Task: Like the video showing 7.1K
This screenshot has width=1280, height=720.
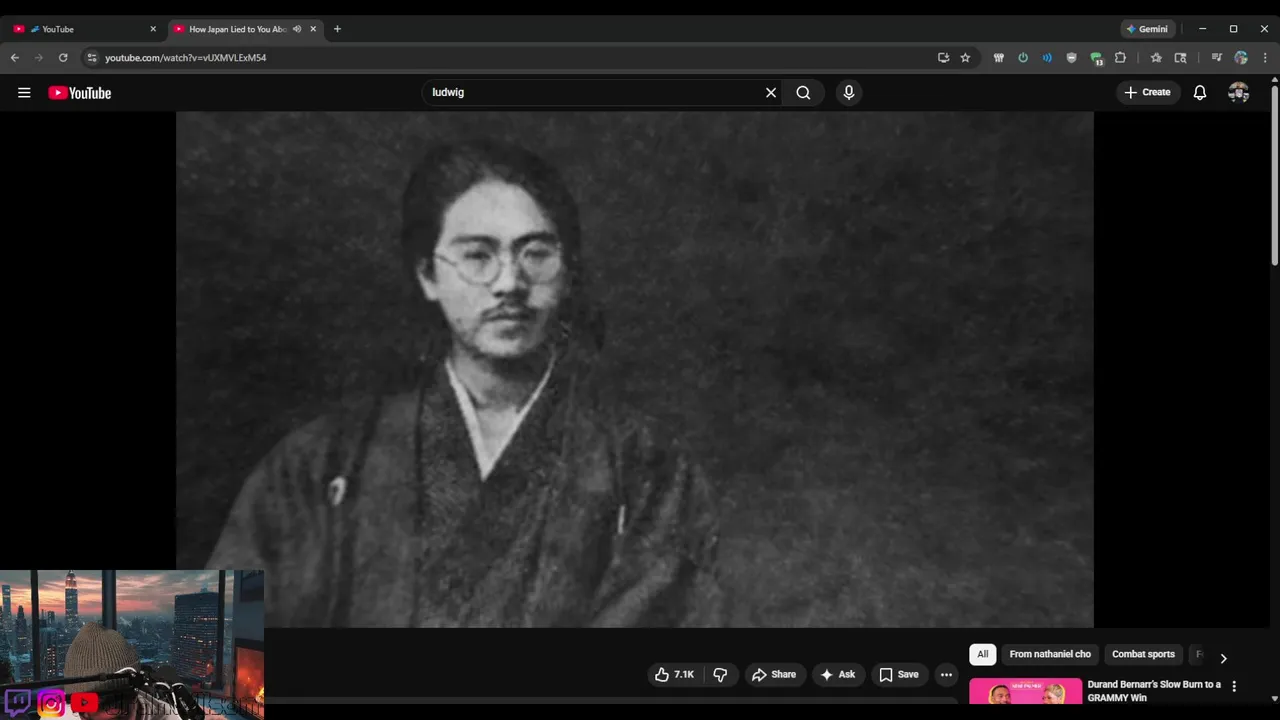Action: 674,675
